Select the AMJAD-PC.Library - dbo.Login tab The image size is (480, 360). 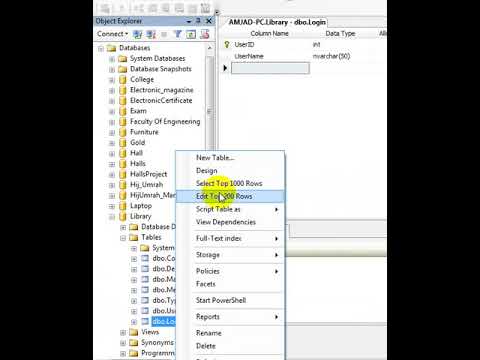pos(277,22)
